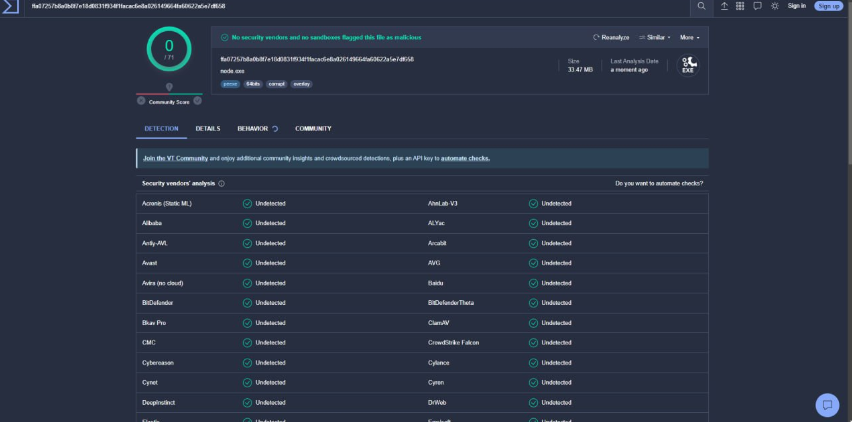Image resolution: width=852 pixels, height=422 pixels.
Task: Click the Arcabit undetected check icon
Action: [x=534, y=243]
